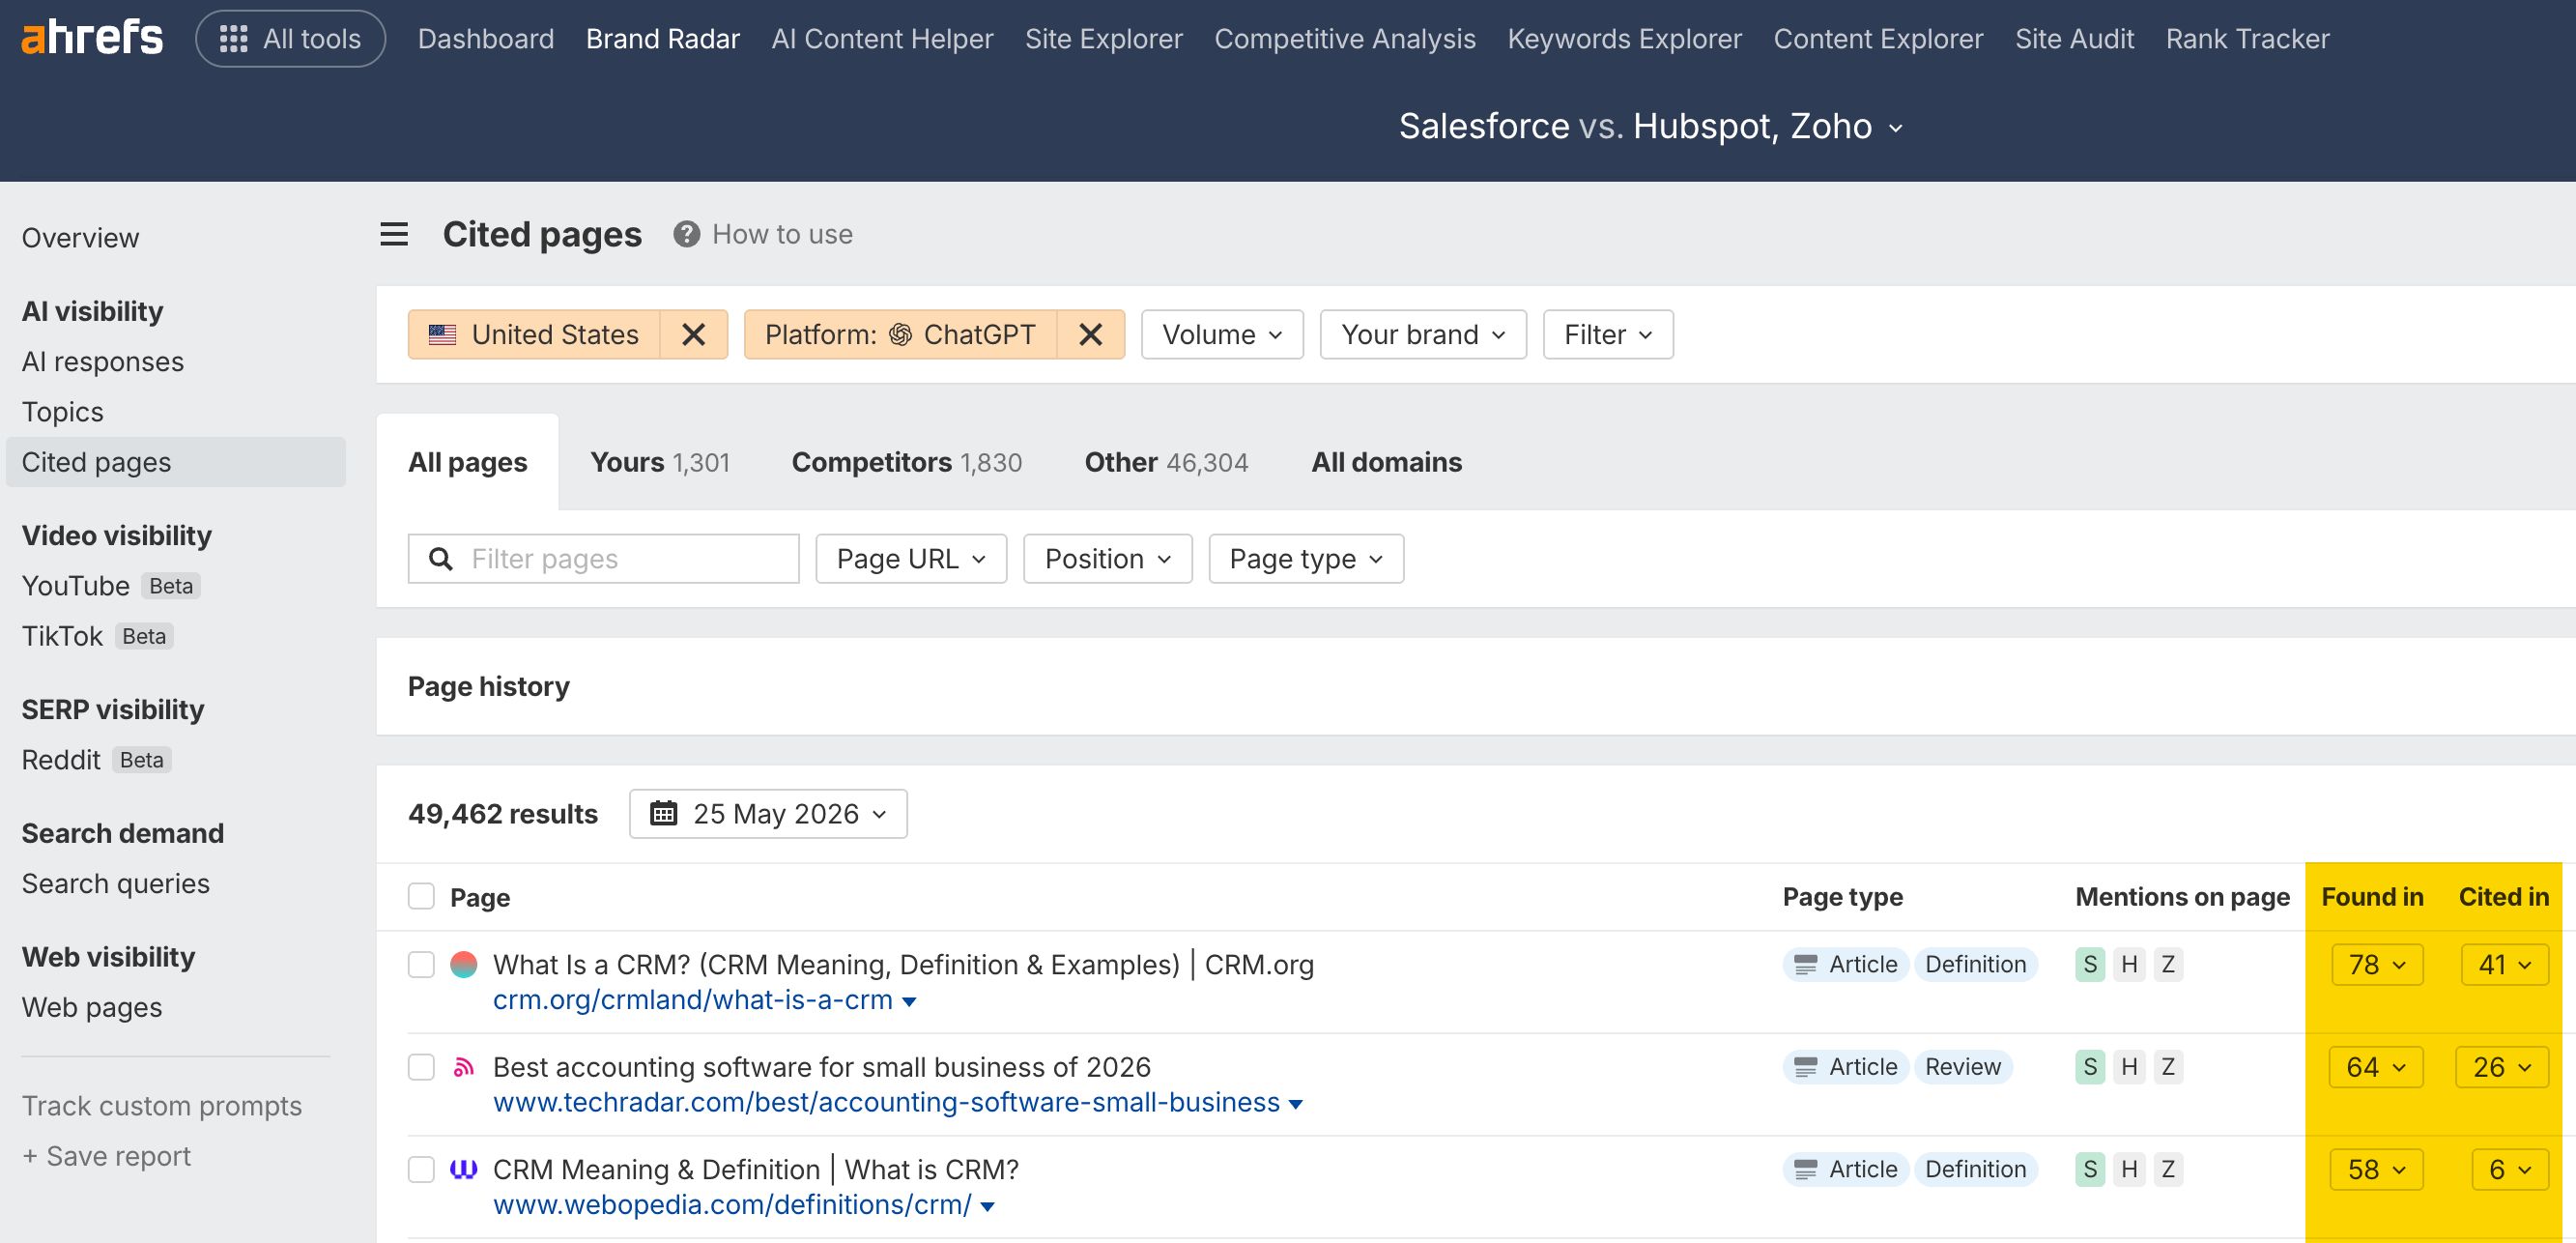Image resolution: width=2576 pixels, height=1243 pixels.
Task: Switch to the Yours 1,301 tab
Action: (660, 462)
